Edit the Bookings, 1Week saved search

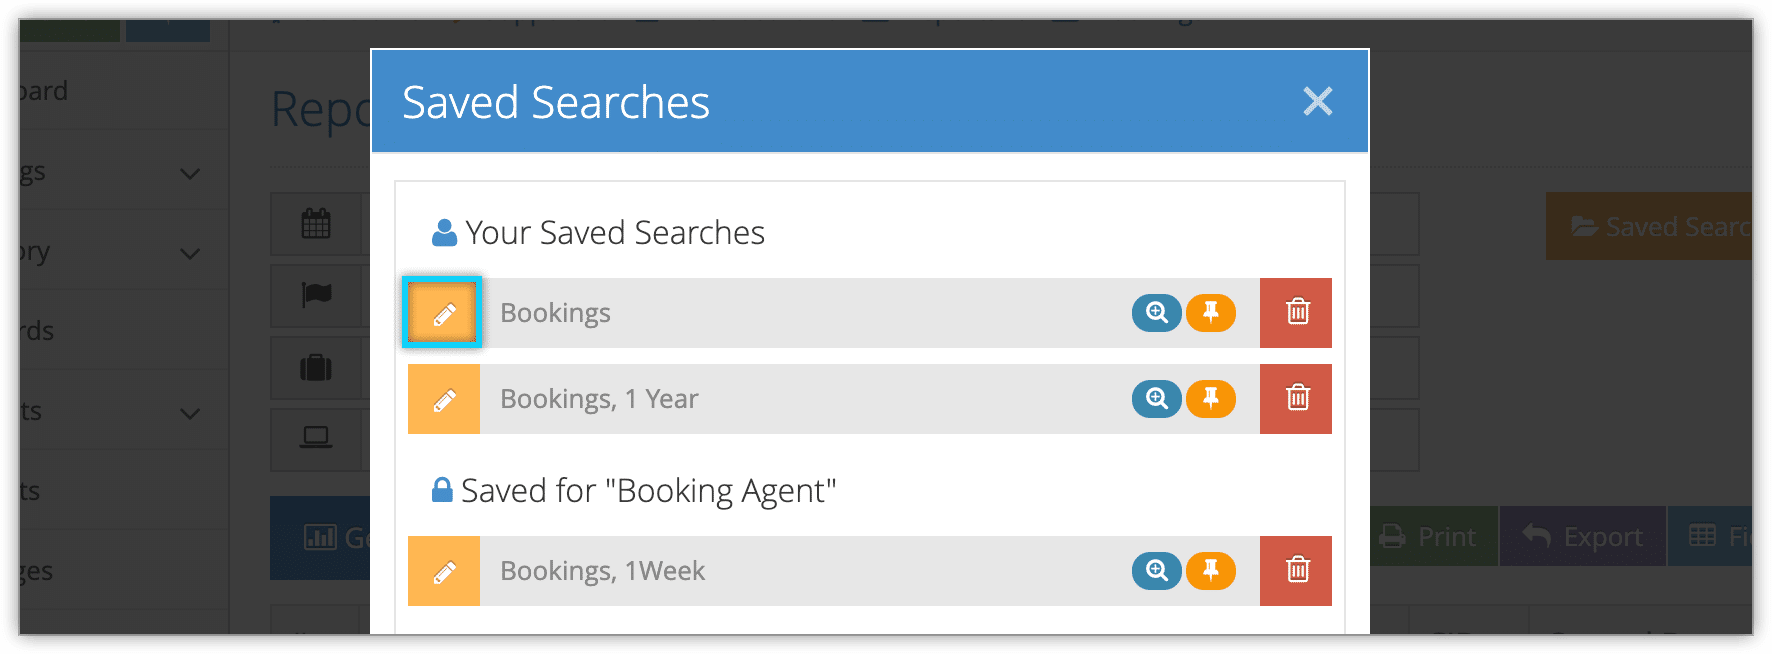443,571
